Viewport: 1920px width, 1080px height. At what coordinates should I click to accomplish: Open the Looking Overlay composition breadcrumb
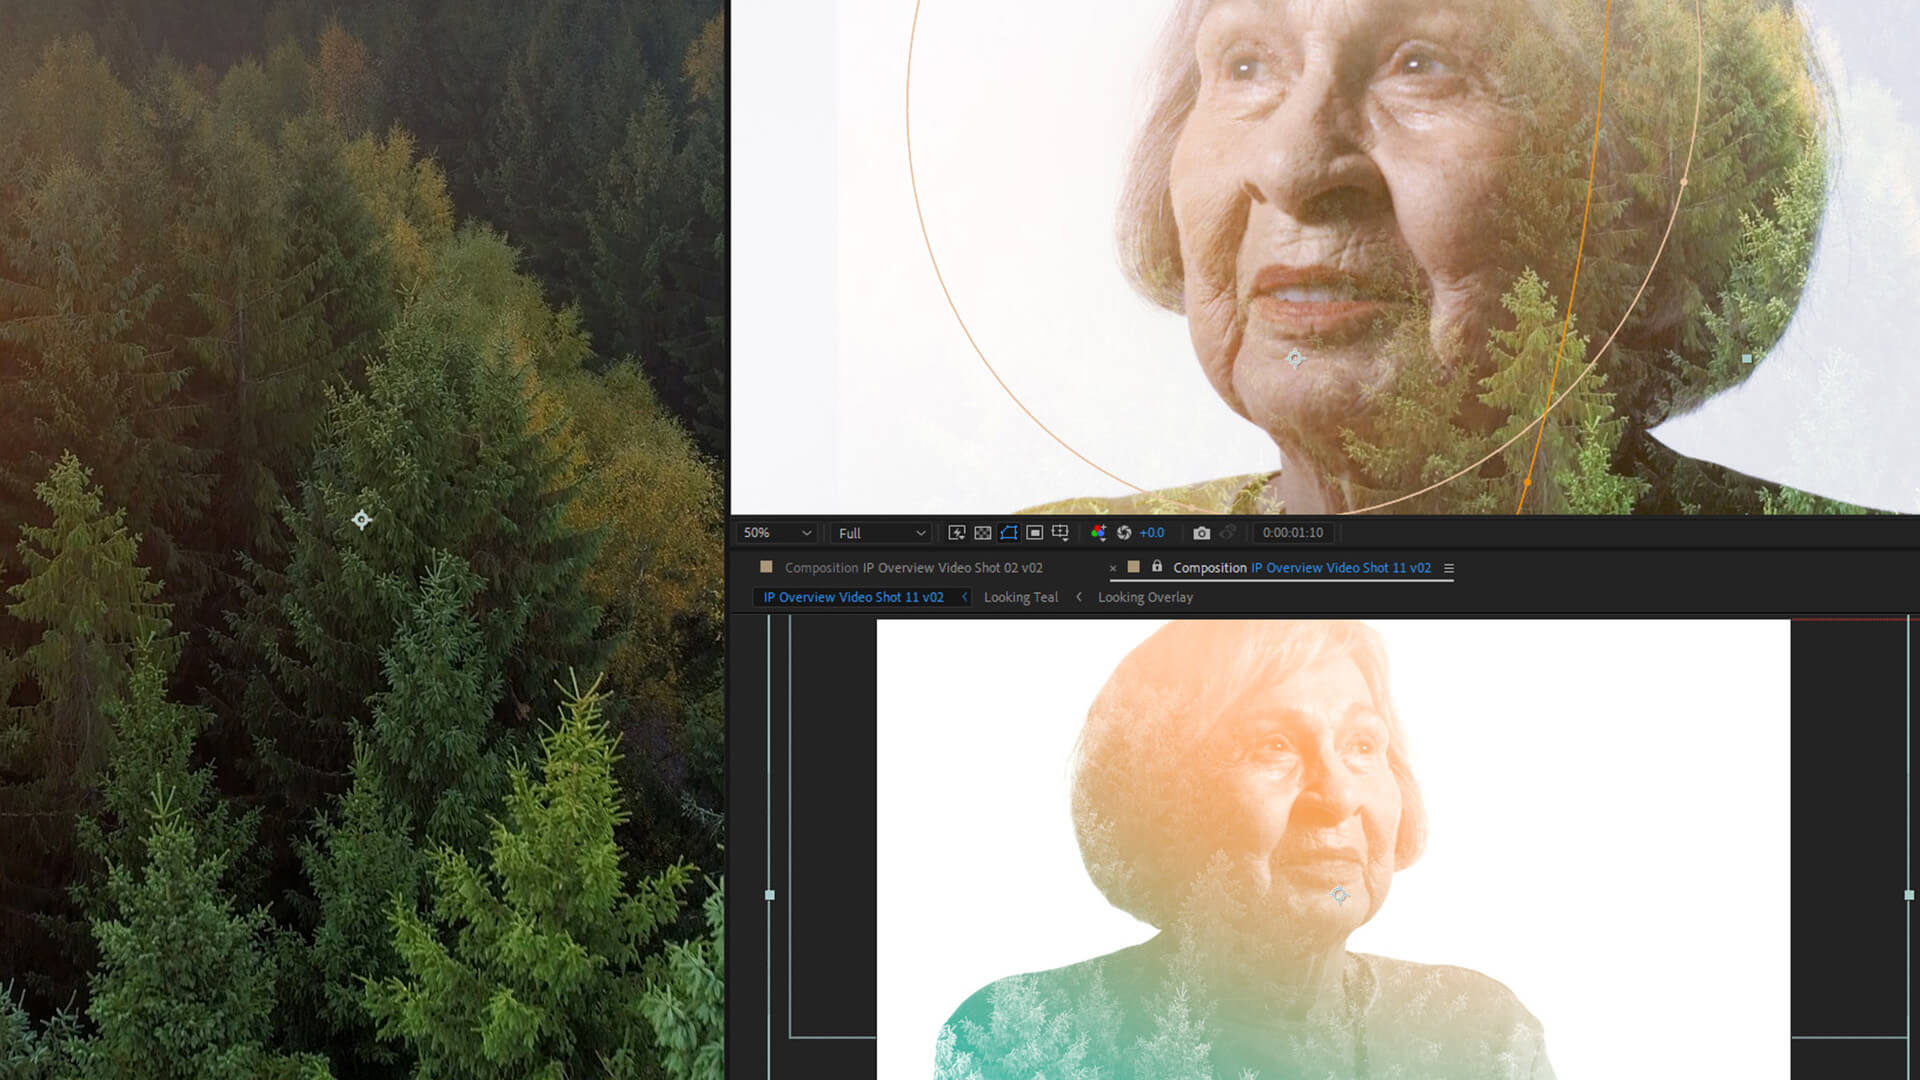coord(1146,597)
